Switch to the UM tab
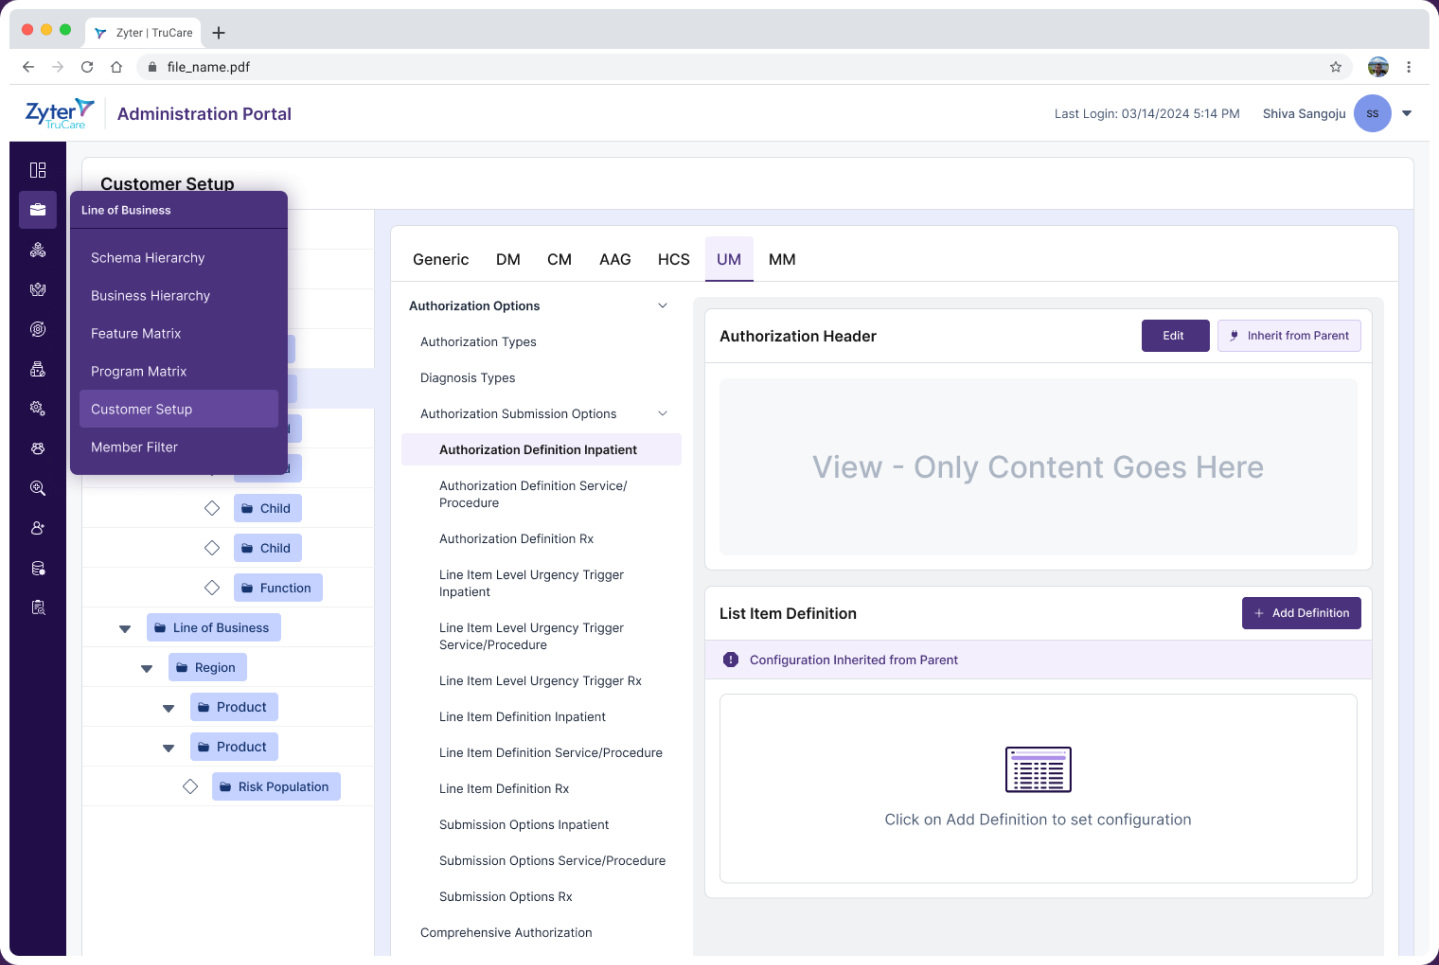The image size is (1439, 965). tap(729, 260)
